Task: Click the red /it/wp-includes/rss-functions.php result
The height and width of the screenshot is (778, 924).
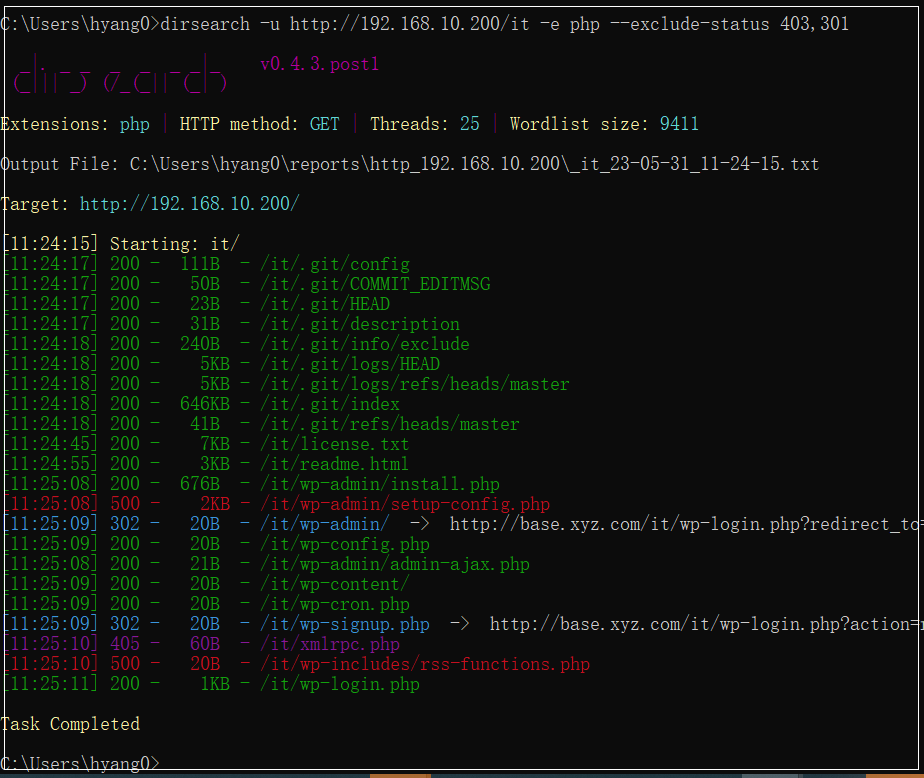Action: click(x=425, y=664)
